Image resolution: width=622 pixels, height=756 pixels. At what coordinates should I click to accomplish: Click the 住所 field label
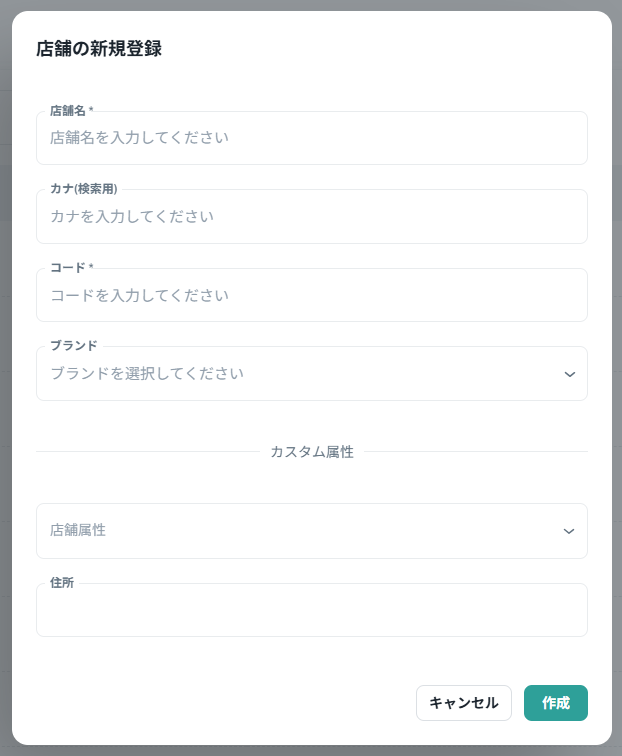(61, 582)
